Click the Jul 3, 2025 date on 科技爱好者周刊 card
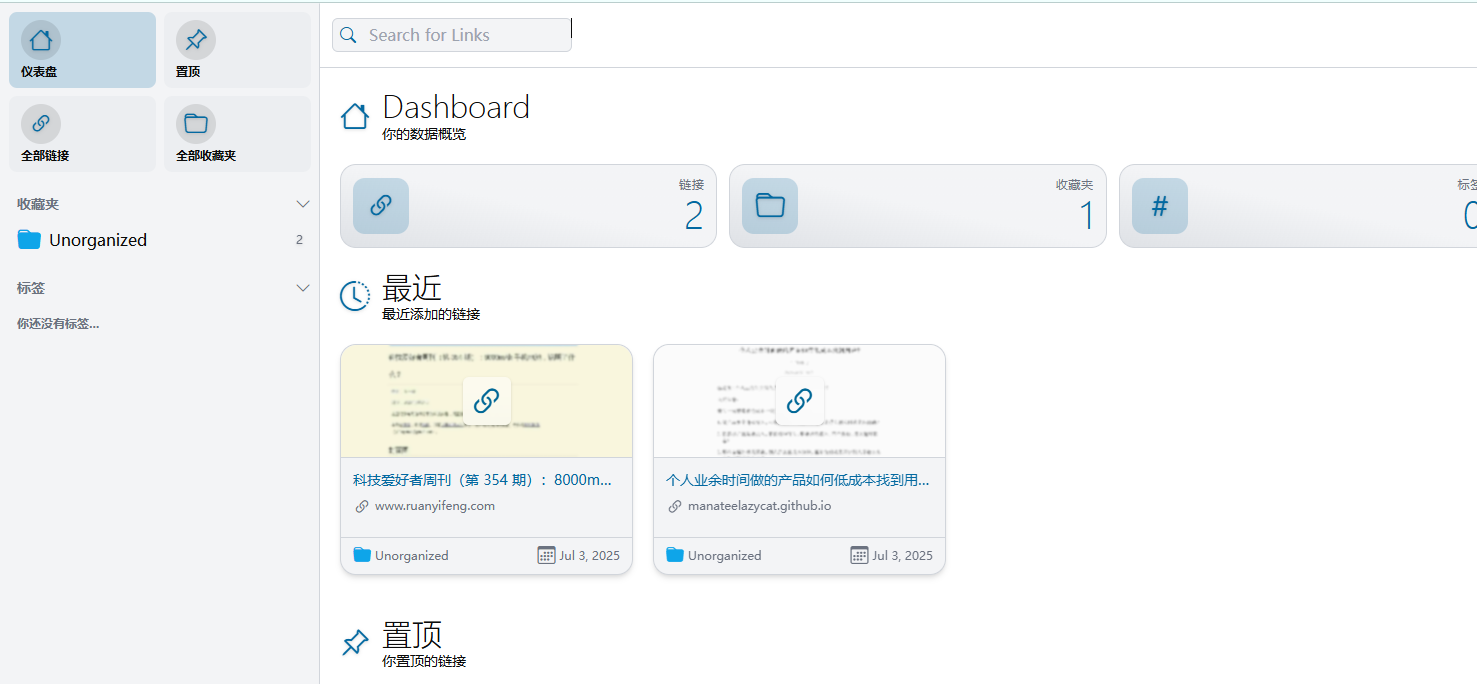The width and height of the screenshot is (1477, 684). point(590,555)
